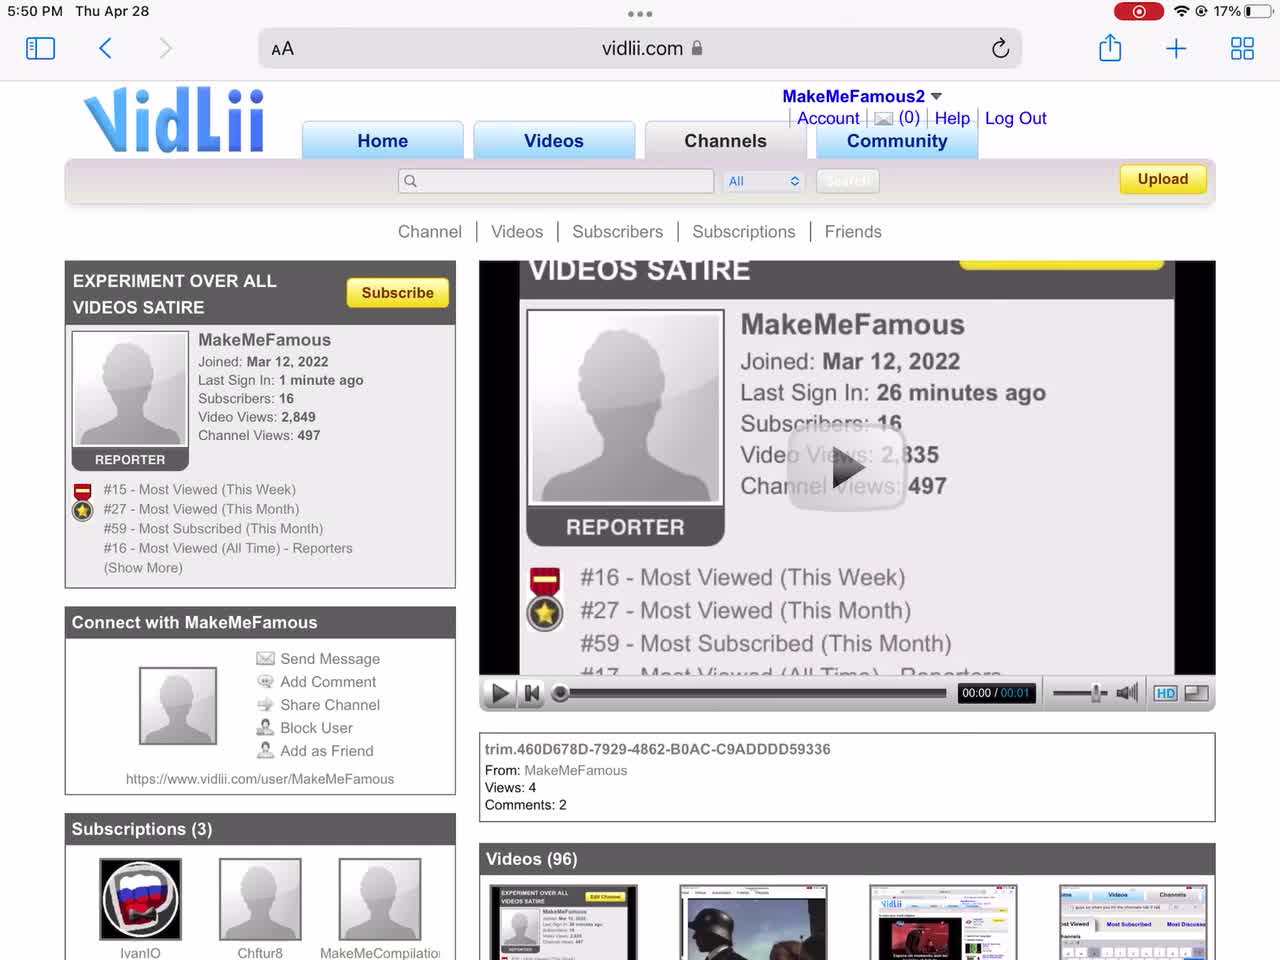Viewport: 1280px width, 960px height.
Task: Open the helmeted soldier video thumbnail
Action: tap(753, 922)
